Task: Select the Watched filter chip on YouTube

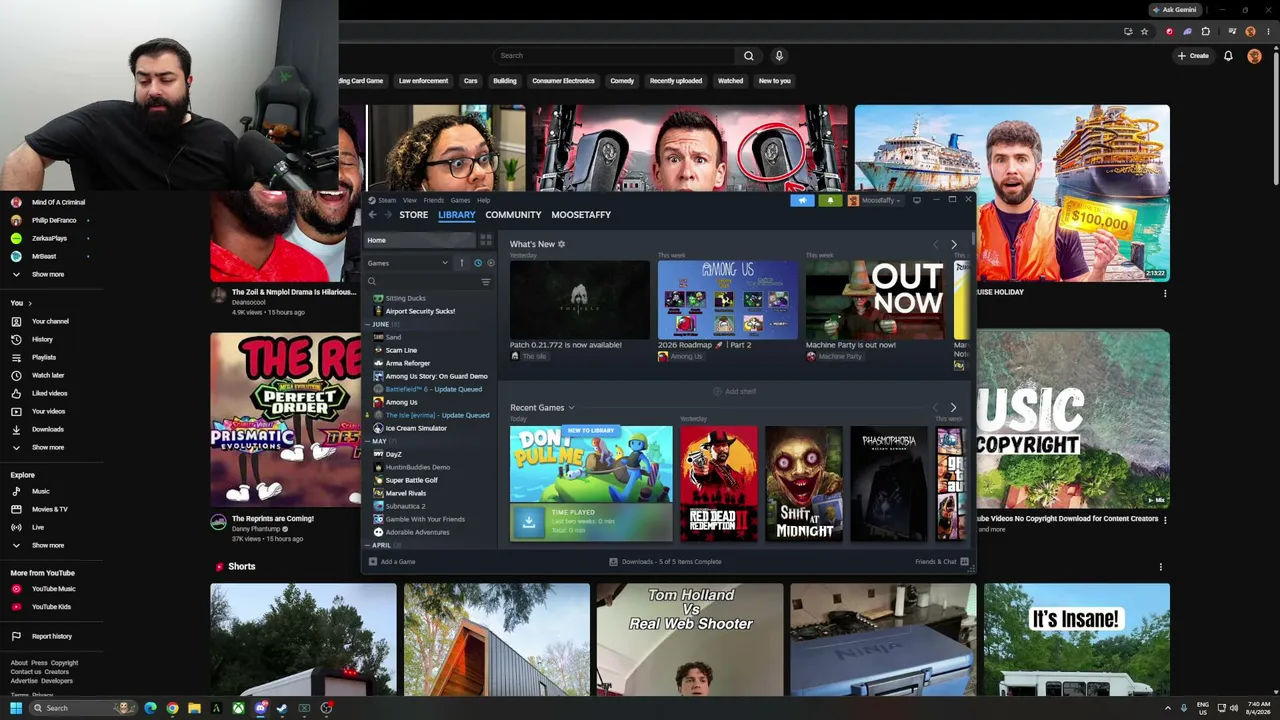Action: tap(731, 81)
